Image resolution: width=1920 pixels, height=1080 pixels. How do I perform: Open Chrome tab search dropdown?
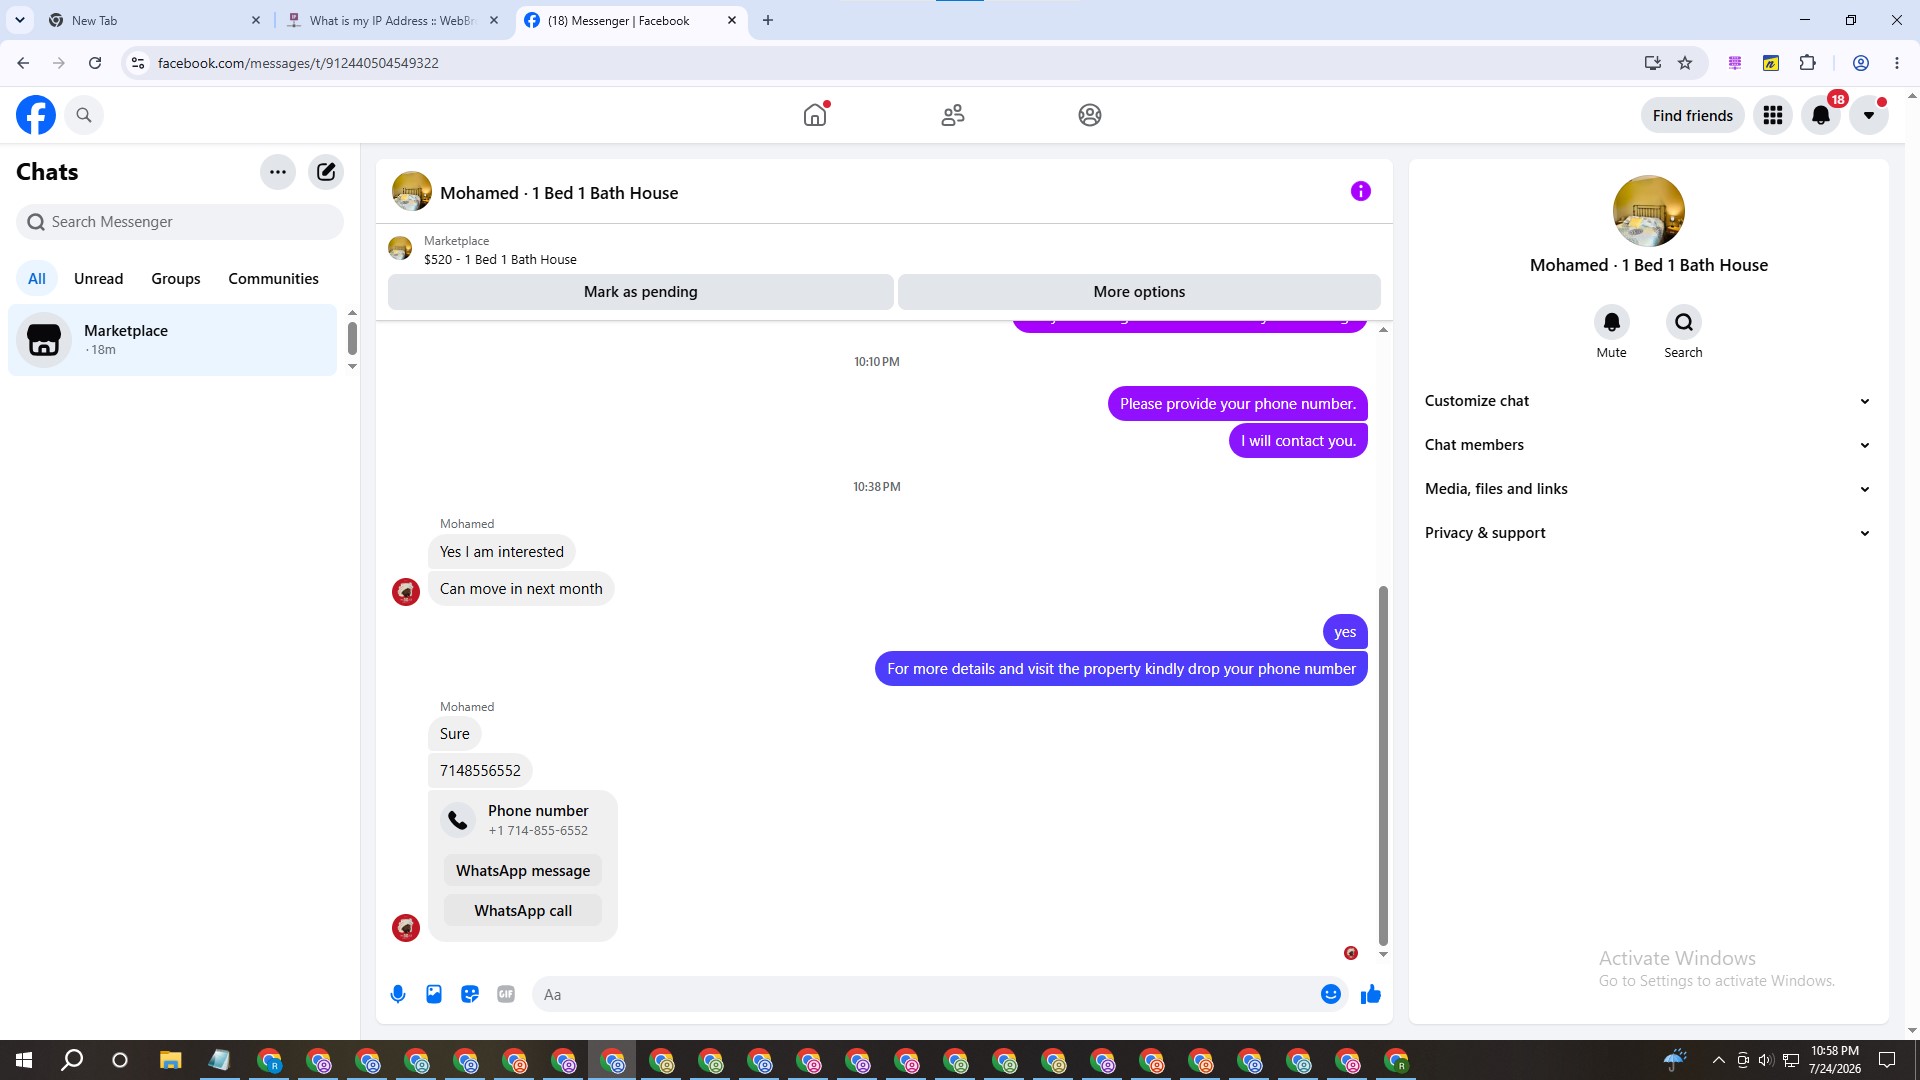point(20,20)
